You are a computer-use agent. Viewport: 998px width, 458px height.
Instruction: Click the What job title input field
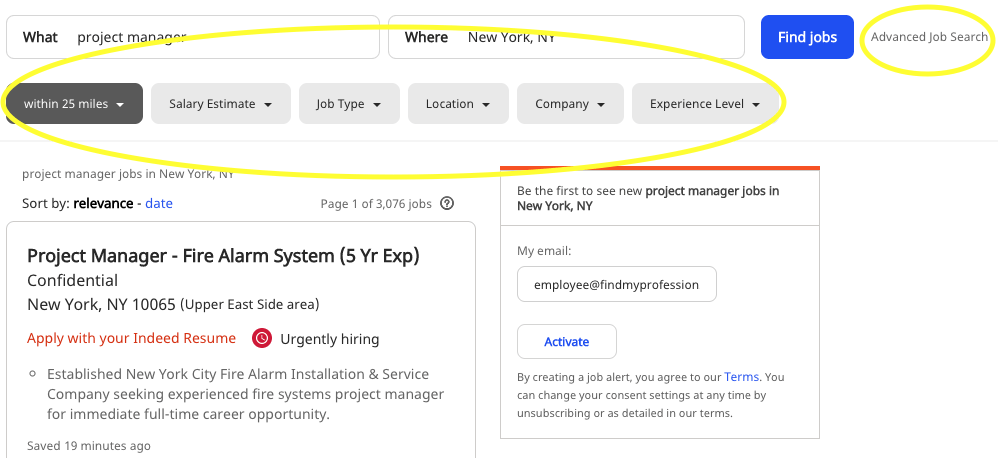[193, 37]
